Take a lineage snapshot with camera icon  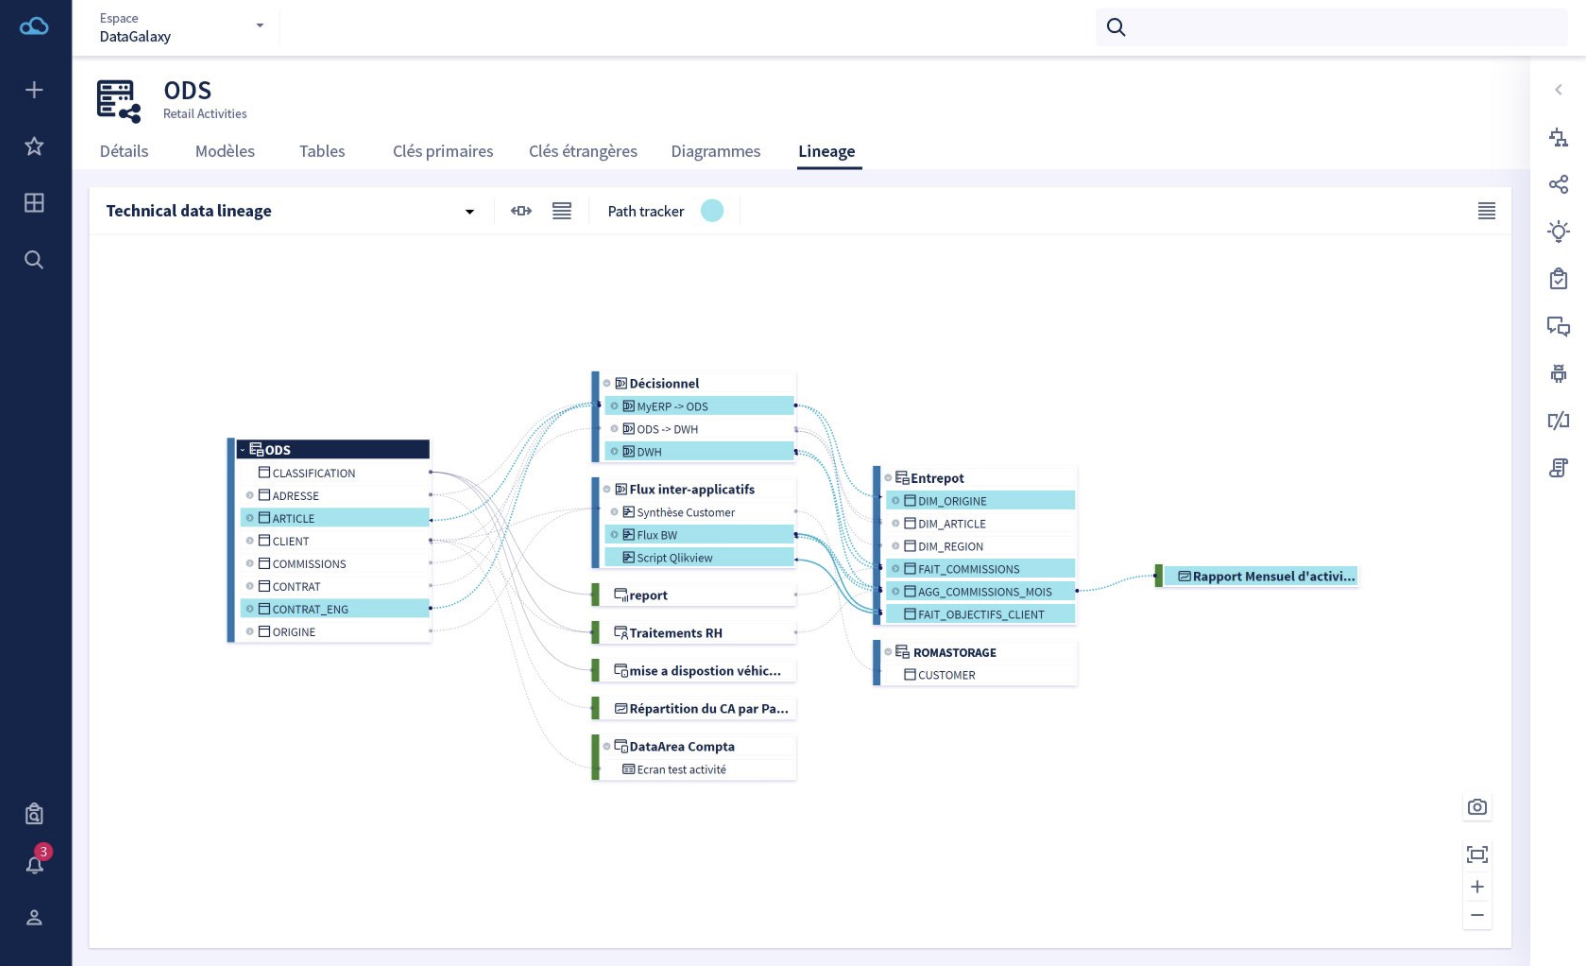[x=1477, y=807]
